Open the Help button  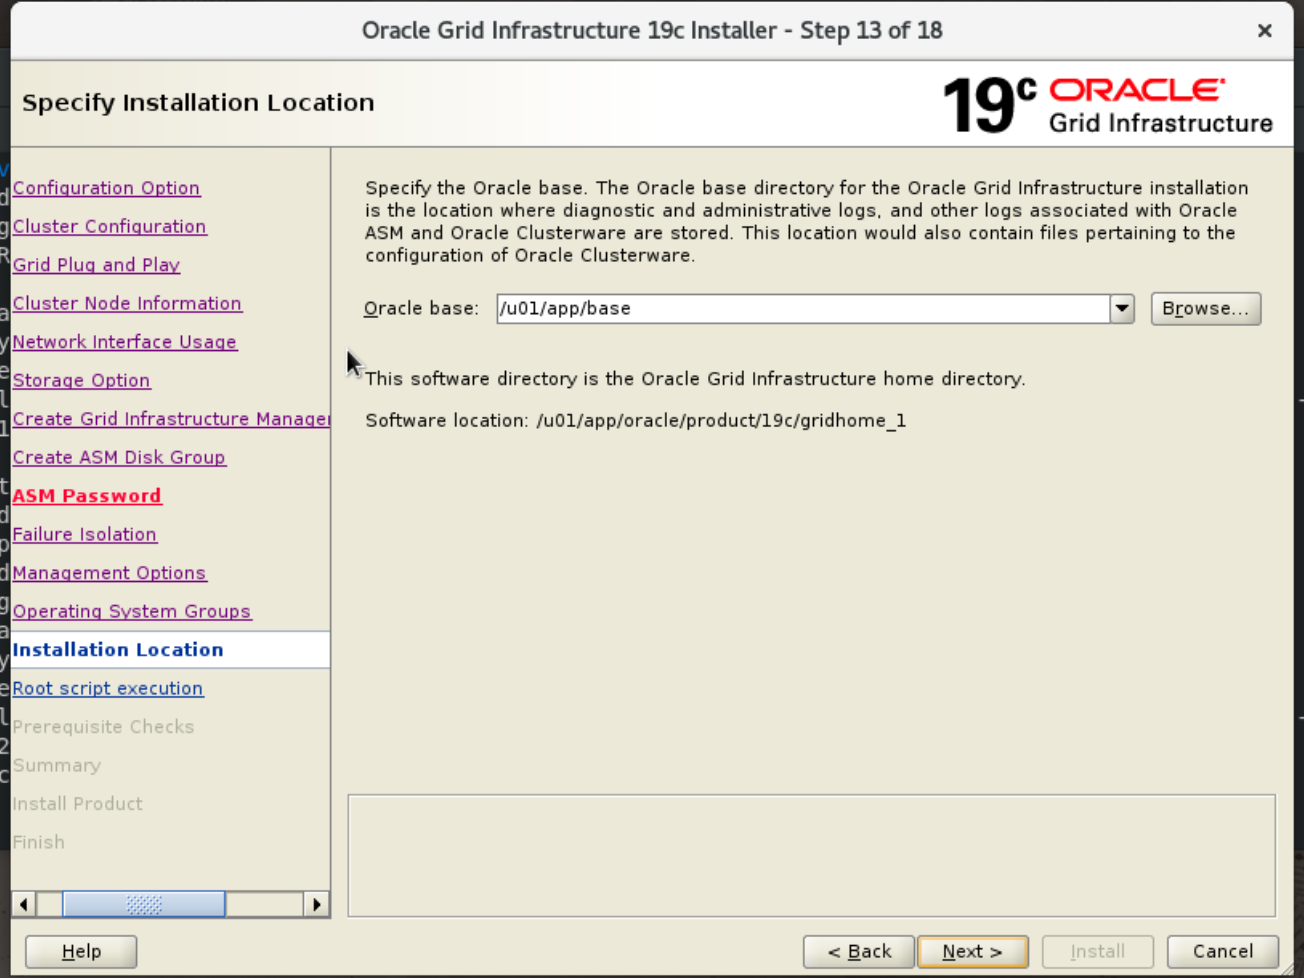[81, 951]
